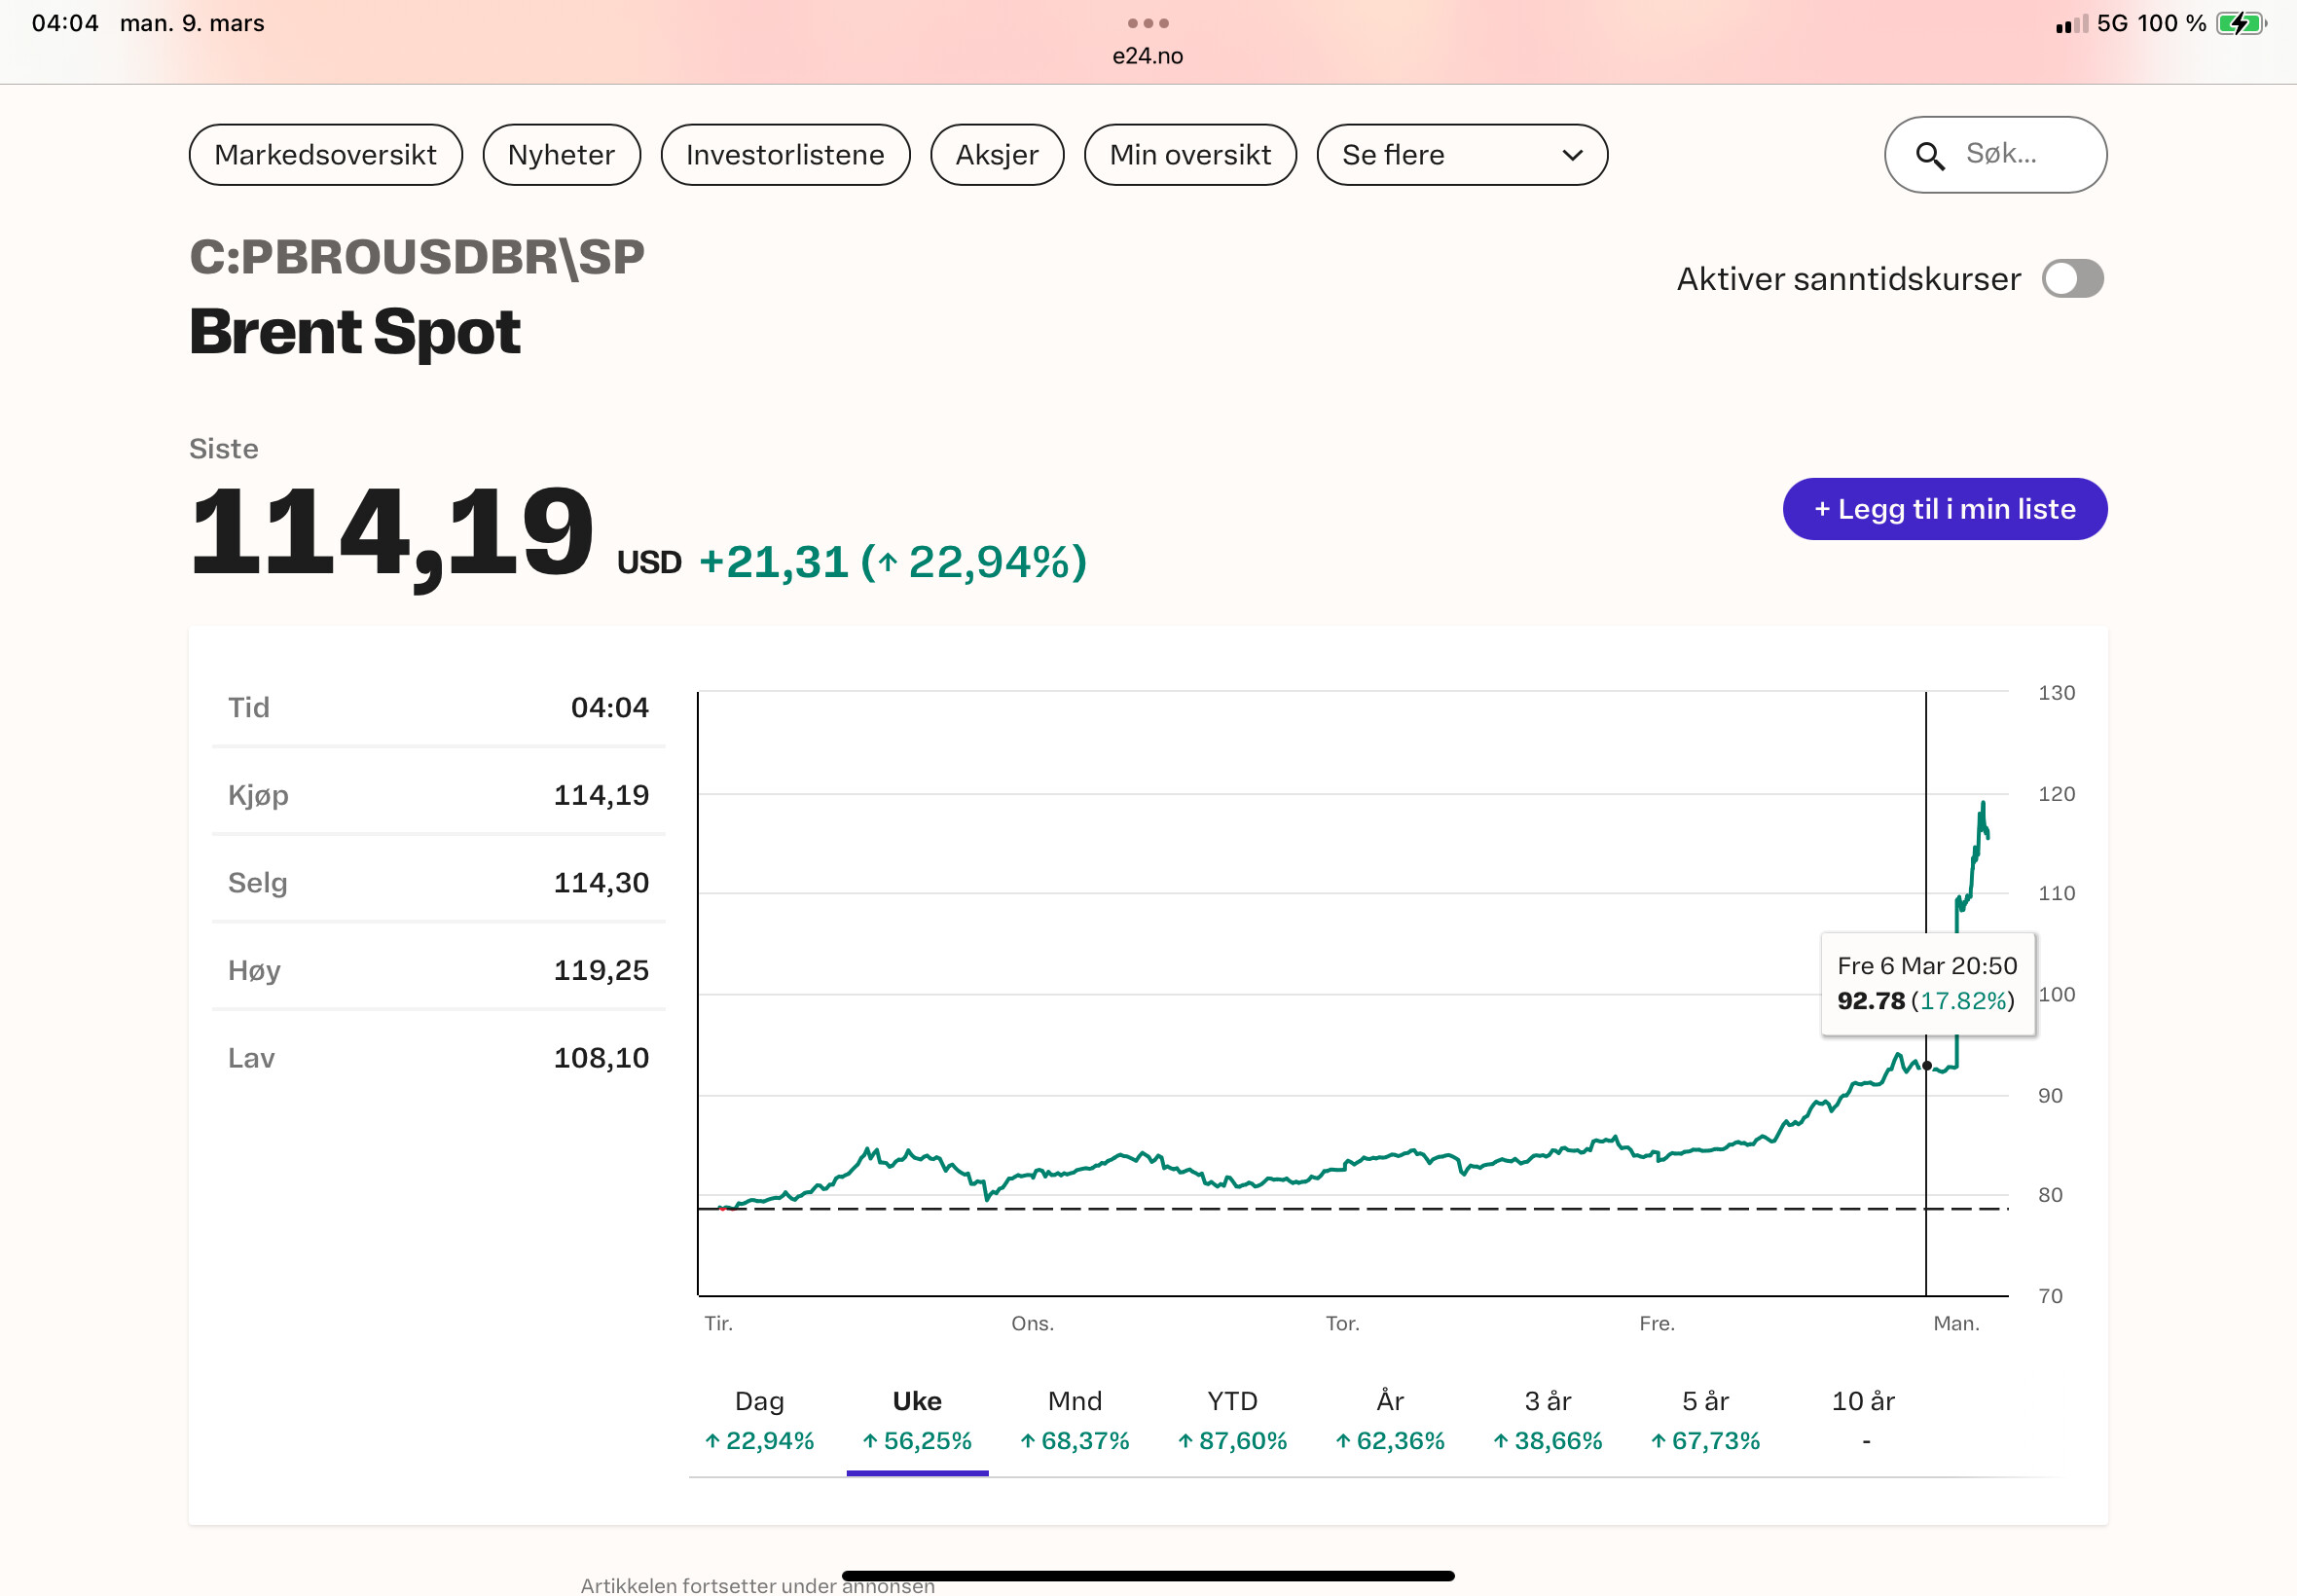This screenshot has width=2297, height=1596.
Task: Click the chevron arrow in Se flere
Action: [x=1572, y=155]
